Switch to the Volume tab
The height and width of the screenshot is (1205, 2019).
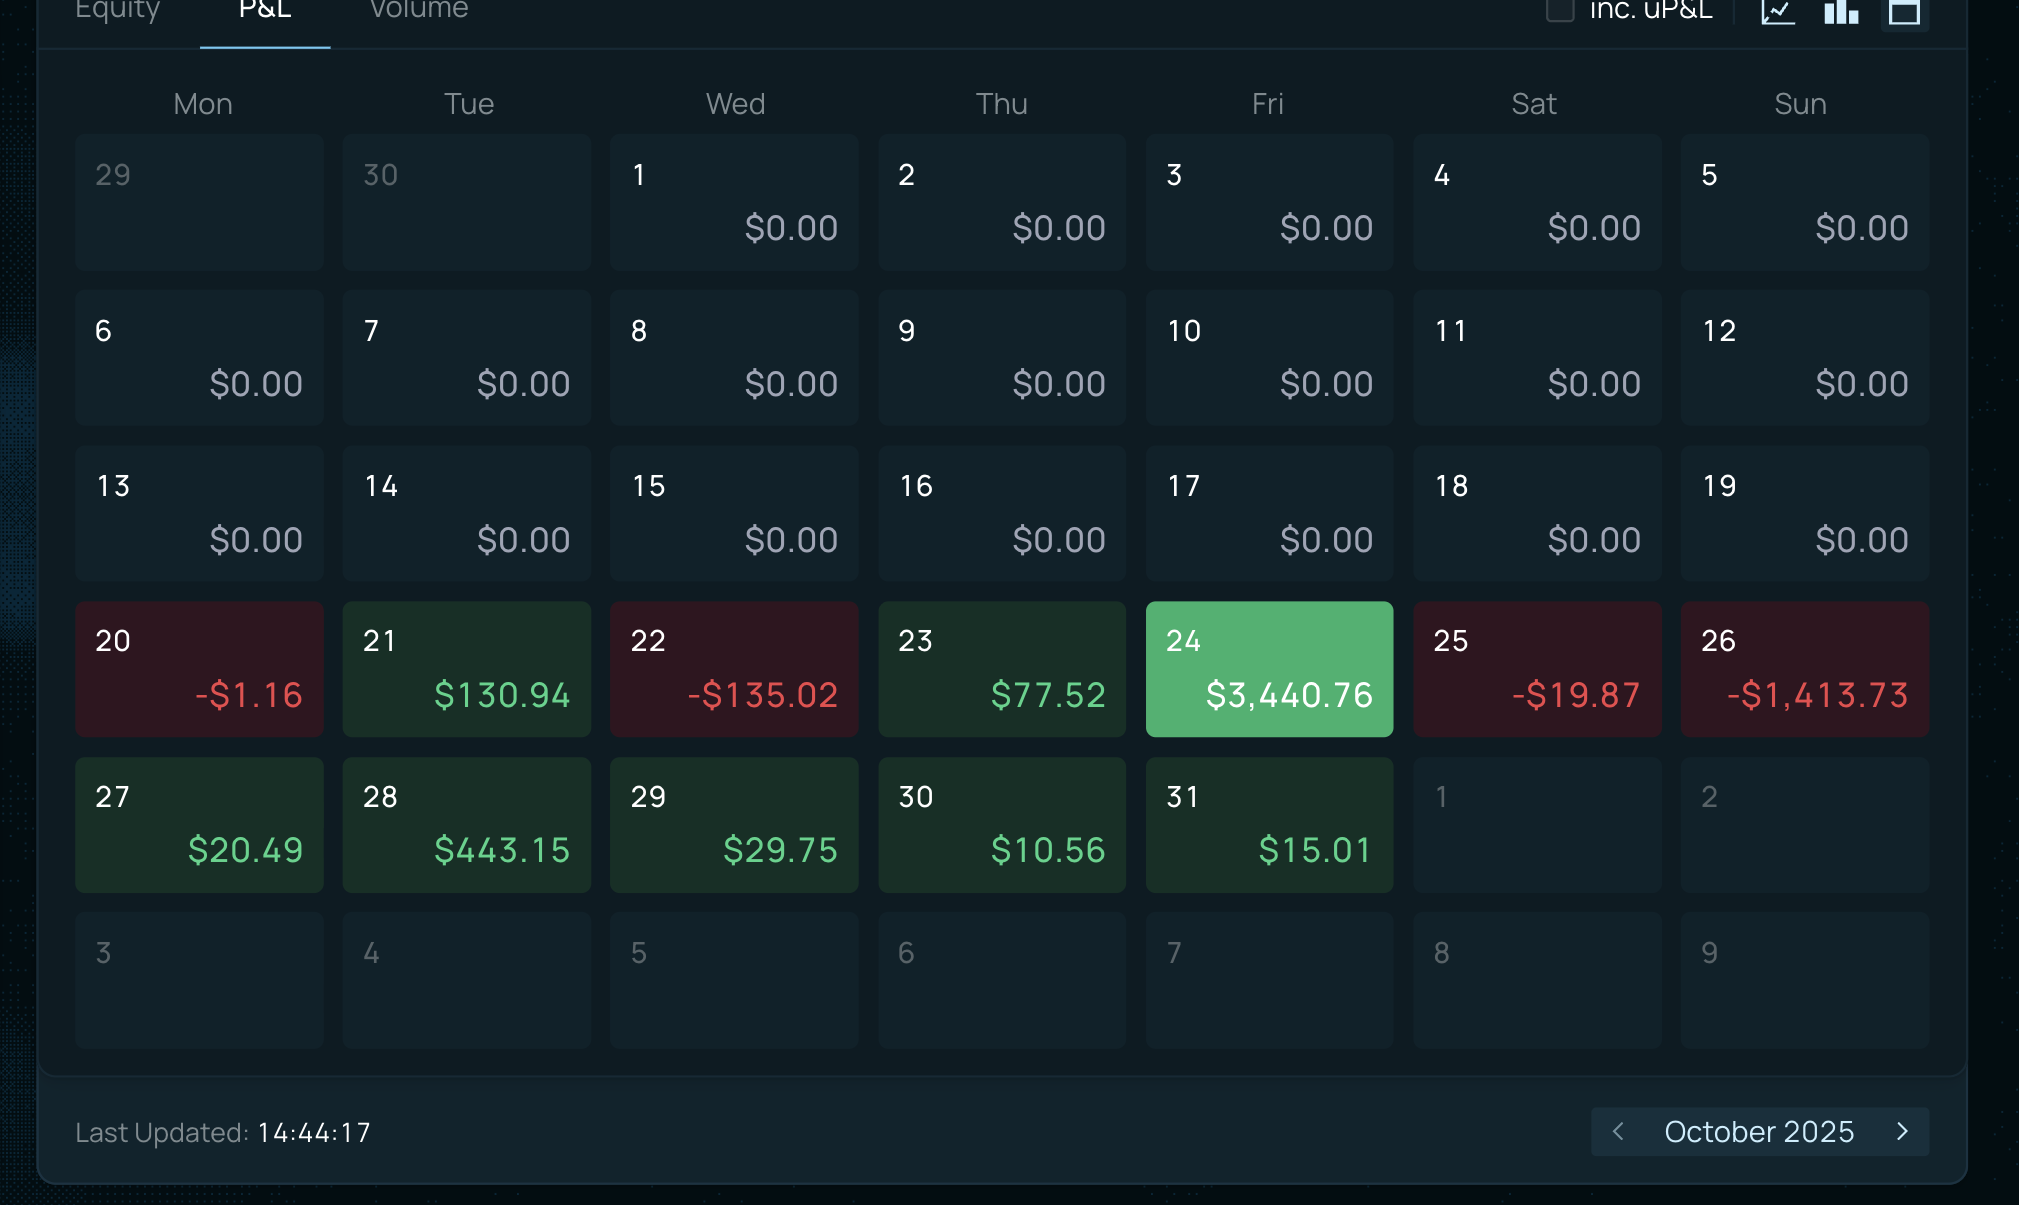[x=419, y=10]
